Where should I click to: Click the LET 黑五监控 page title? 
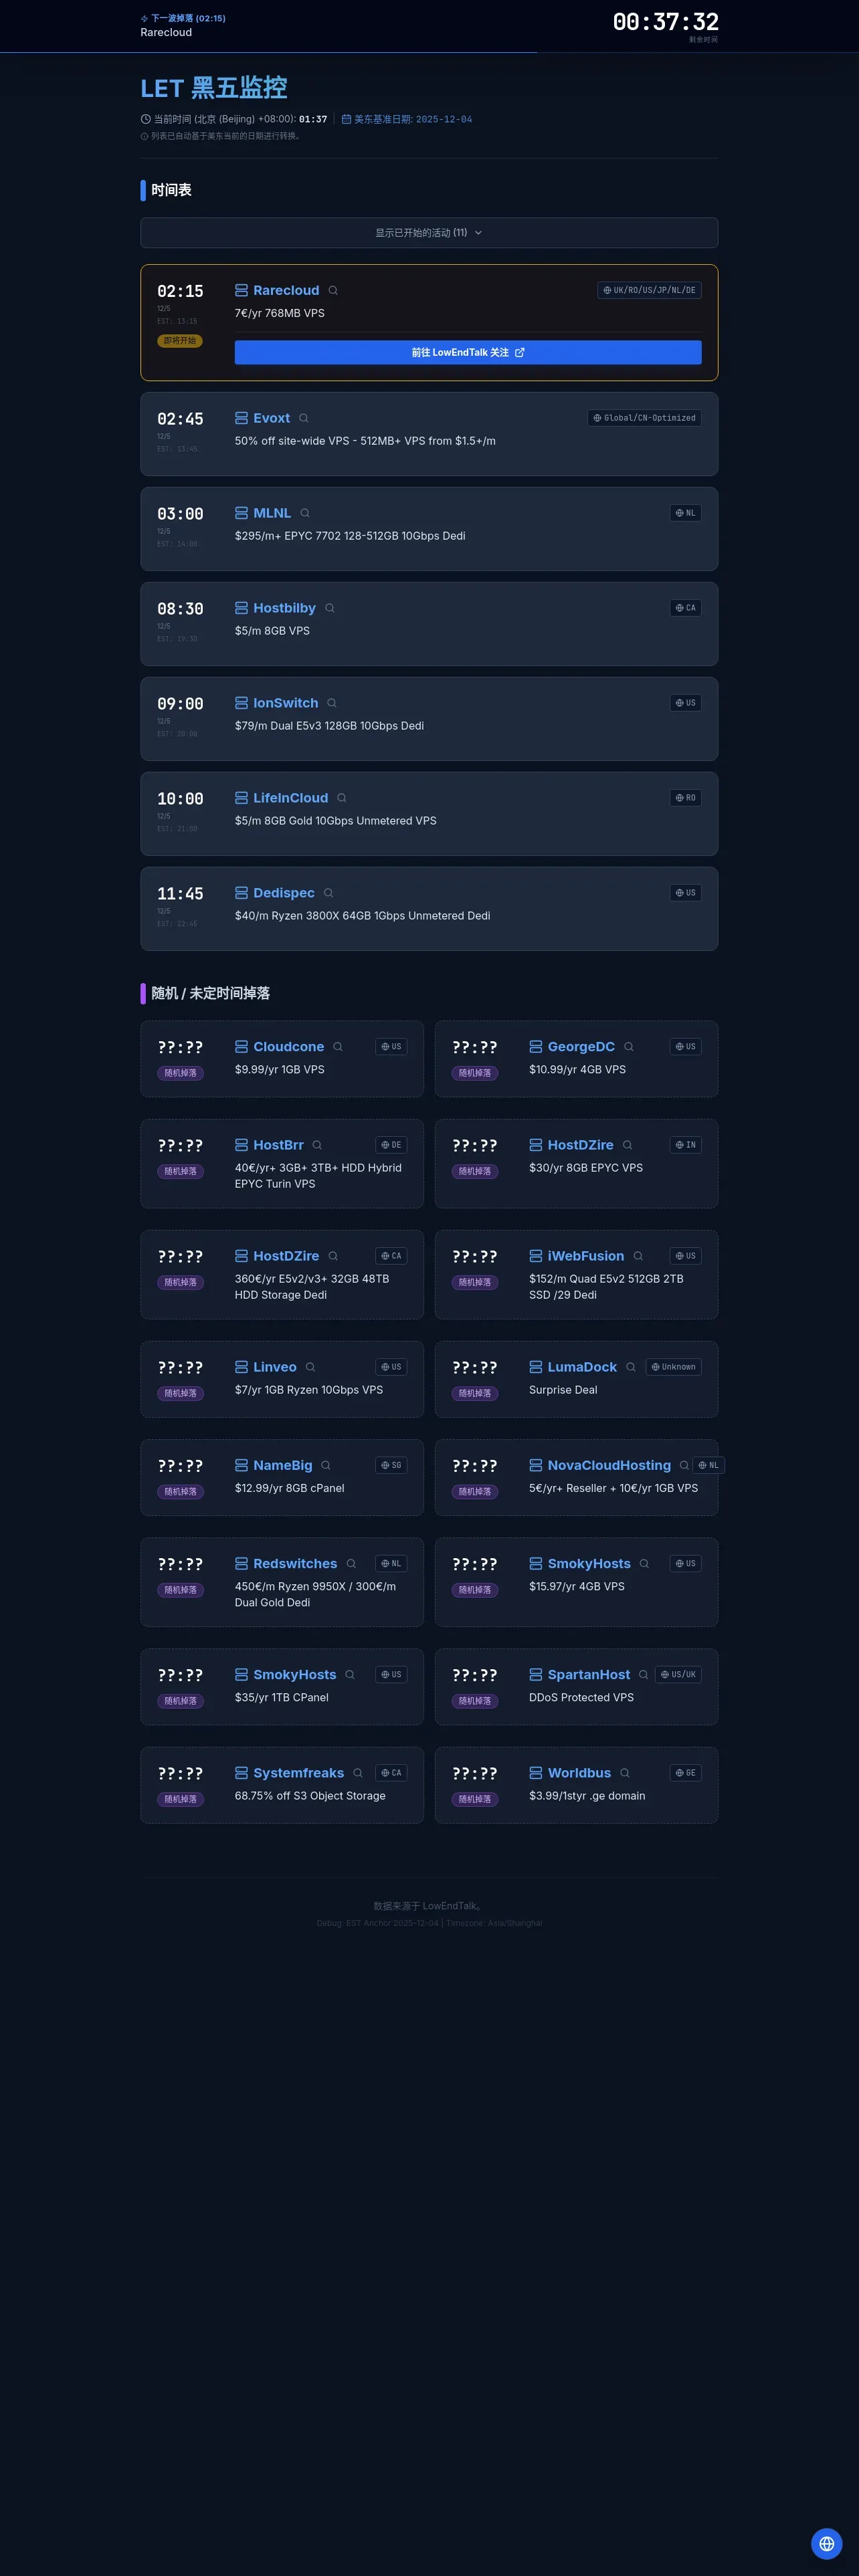click(x=214, y=88)
